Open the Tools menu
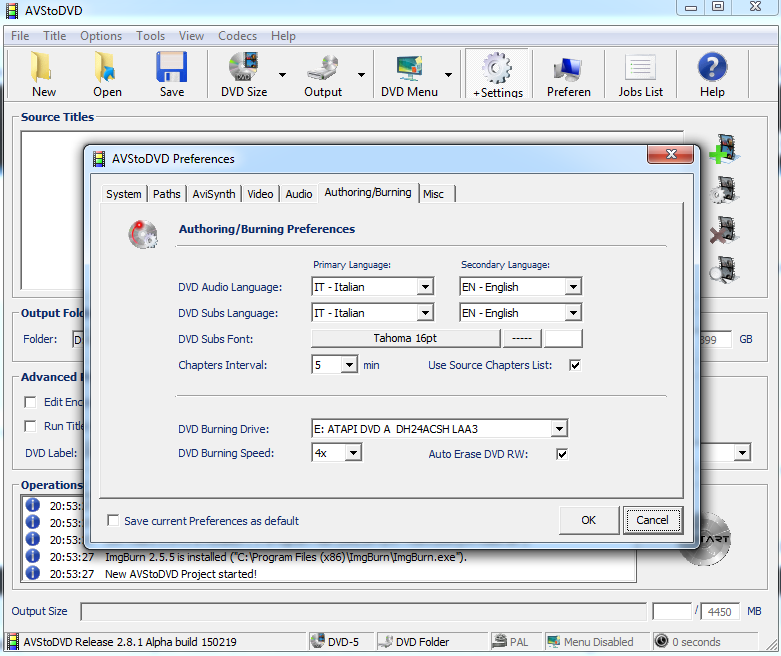Screen dimensions: 781x656 click(150, 36)
